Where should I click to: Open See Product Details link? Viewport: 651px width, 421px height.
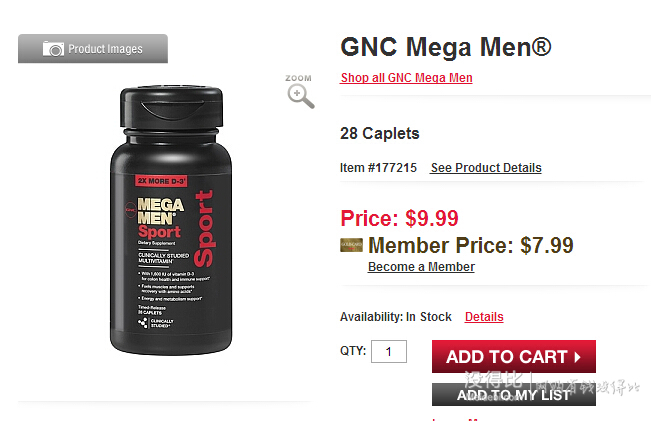point(486,168)
